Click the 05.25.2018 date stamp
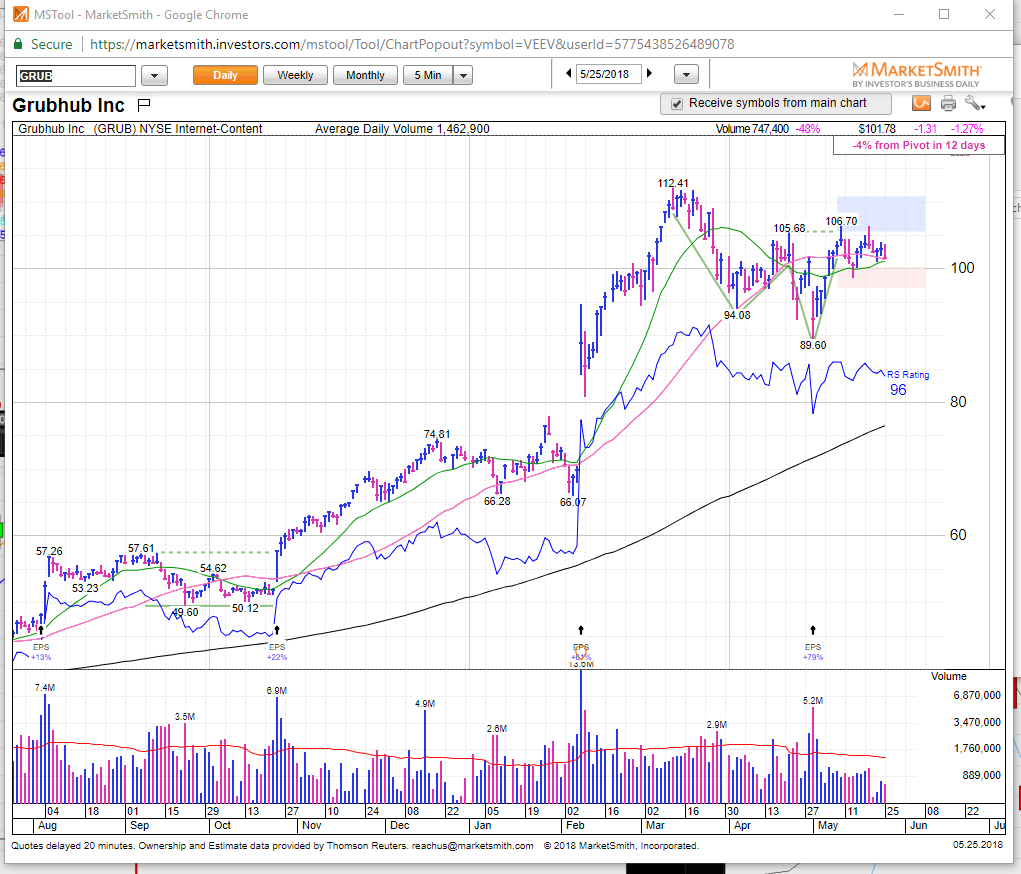This screenshot has height=874, width=1021. coord(978,845)
